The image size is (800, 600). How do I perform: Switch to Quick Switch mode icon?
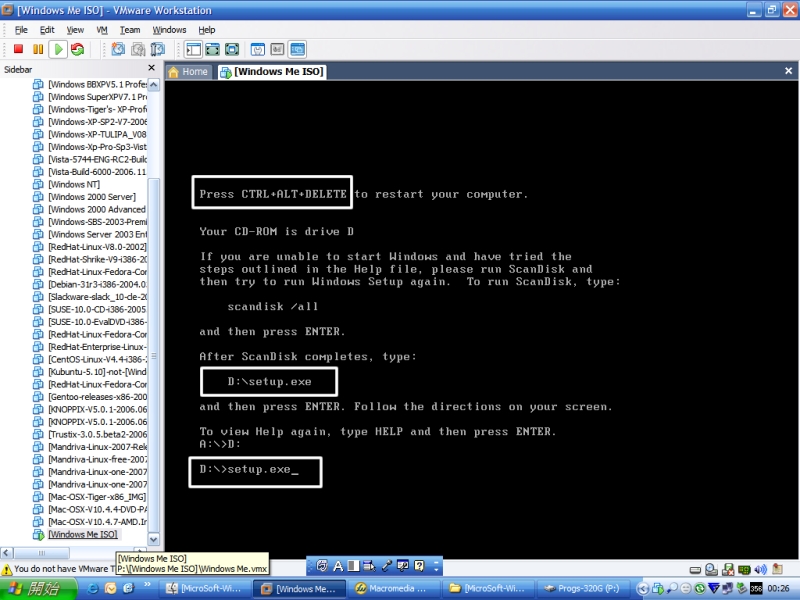(213, 49)
